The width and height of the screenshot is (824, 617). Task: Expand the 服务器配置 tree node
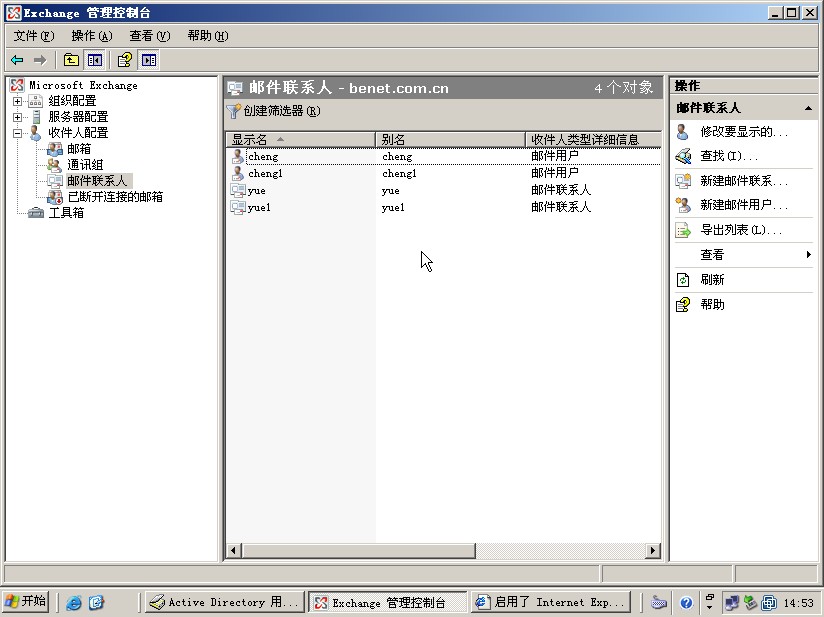[x=17, y=117]
